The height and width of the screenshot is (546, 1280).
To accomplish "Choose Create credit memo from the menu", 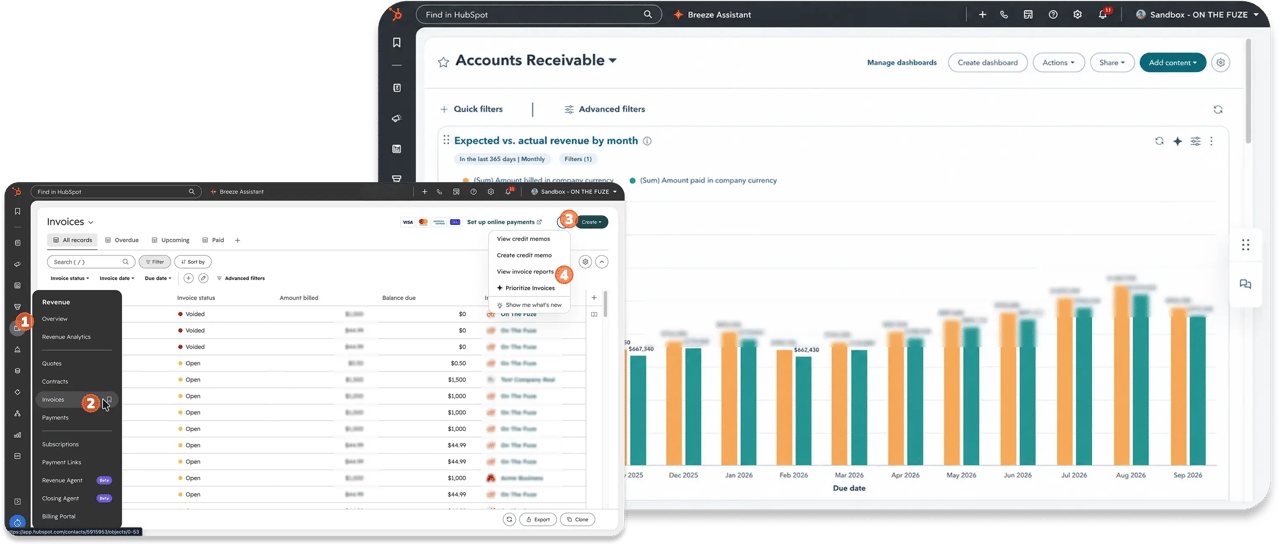I will coord(524,255).
